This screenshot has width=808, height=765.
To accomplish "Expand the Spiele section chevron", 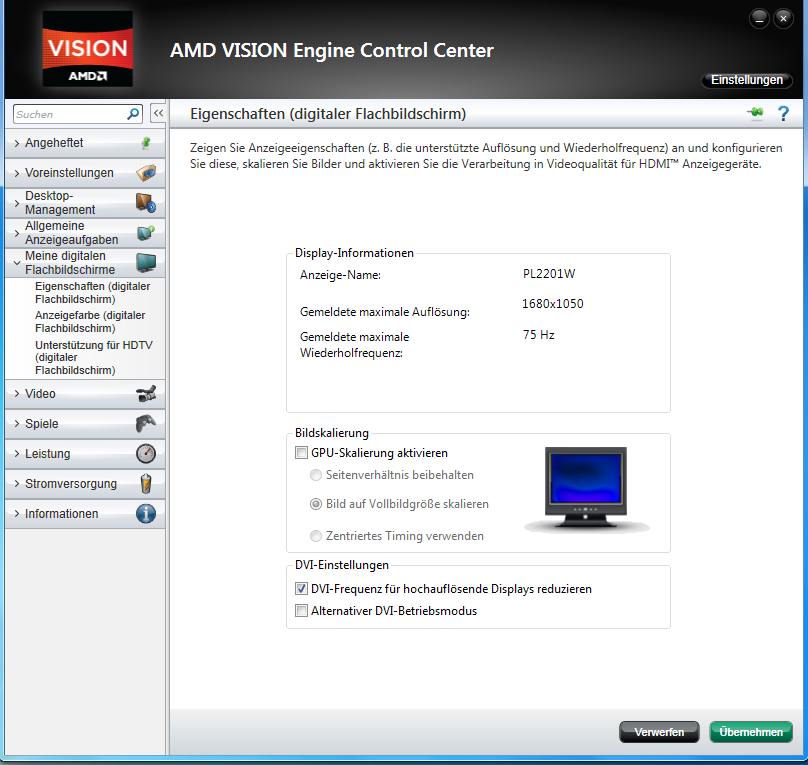I will point(16,423).
